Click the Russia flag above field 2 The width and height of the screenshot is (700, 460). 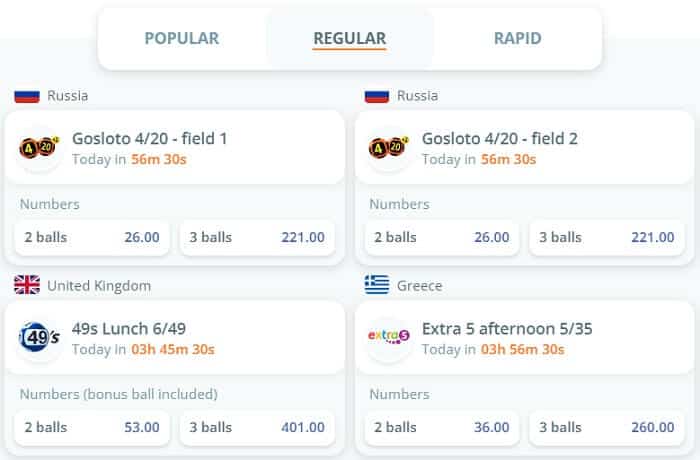[x=376, y=96]
